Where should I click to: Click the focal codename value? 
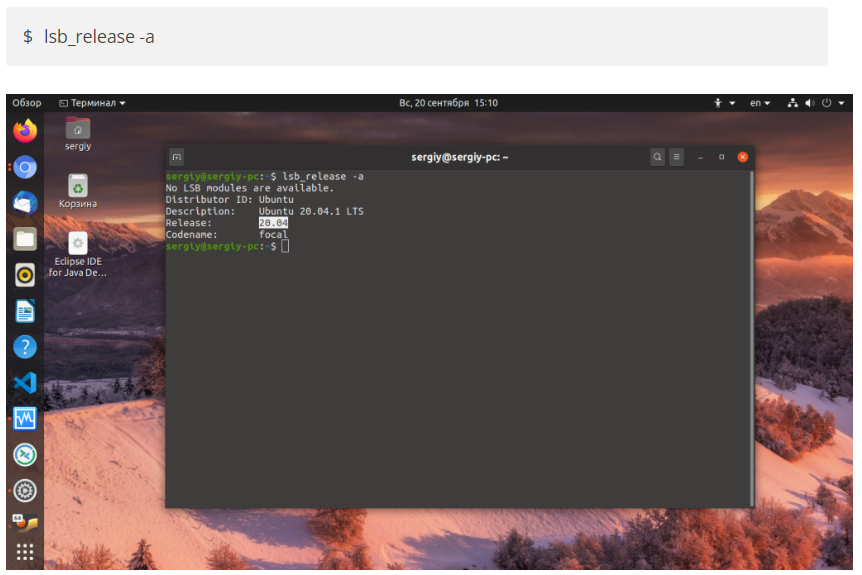click(273, 234)
